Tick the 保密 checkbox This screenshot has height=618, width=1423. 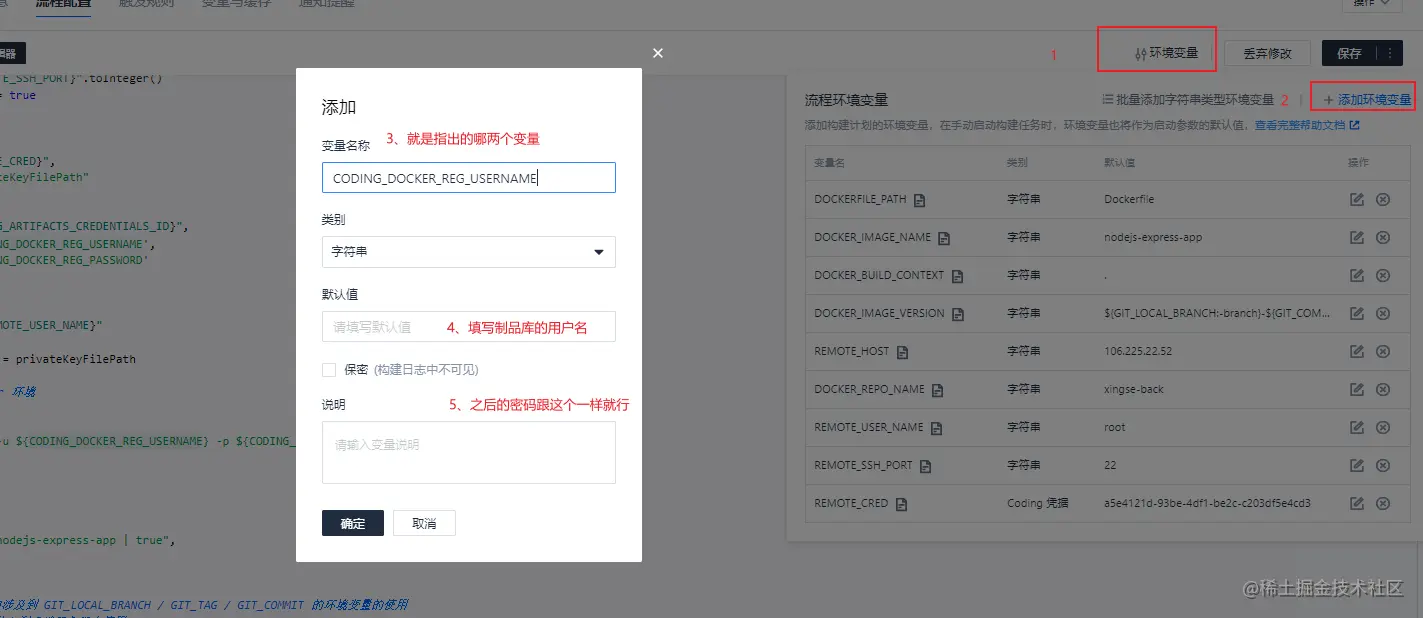[x=329, y=370]
